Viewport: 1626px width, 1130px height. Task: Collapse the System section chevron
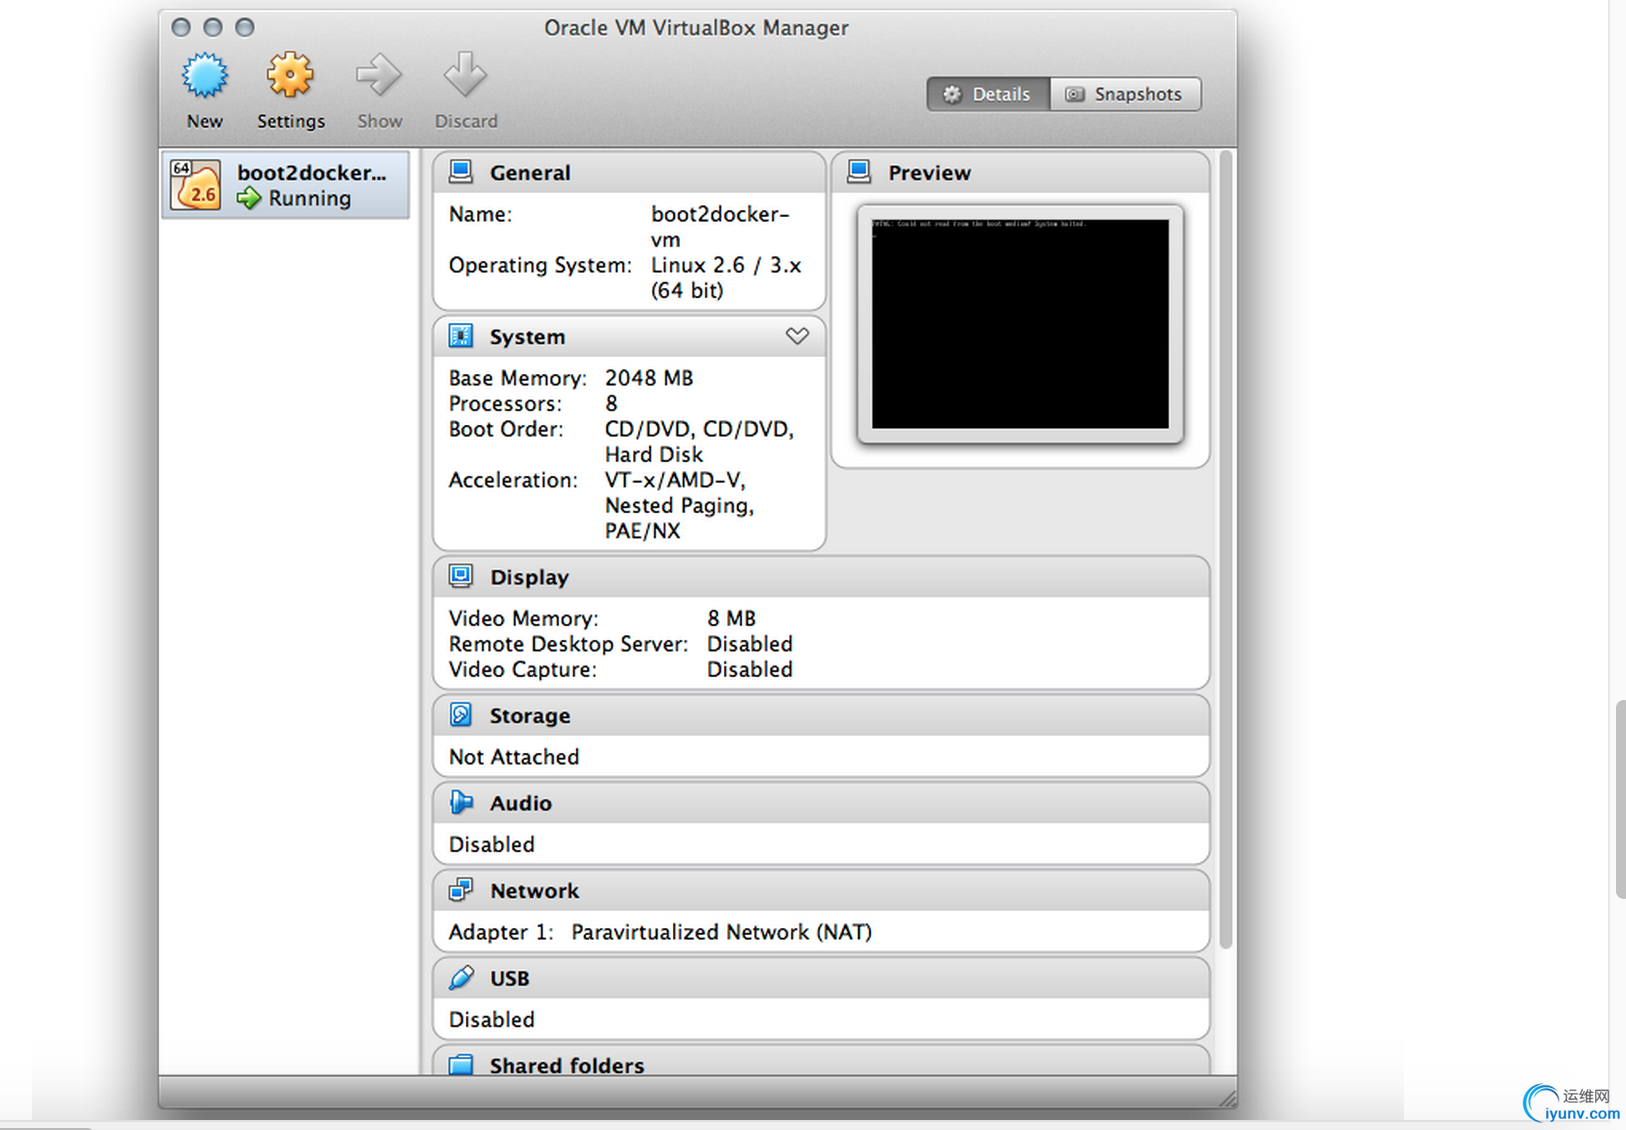tap(797, 336)
